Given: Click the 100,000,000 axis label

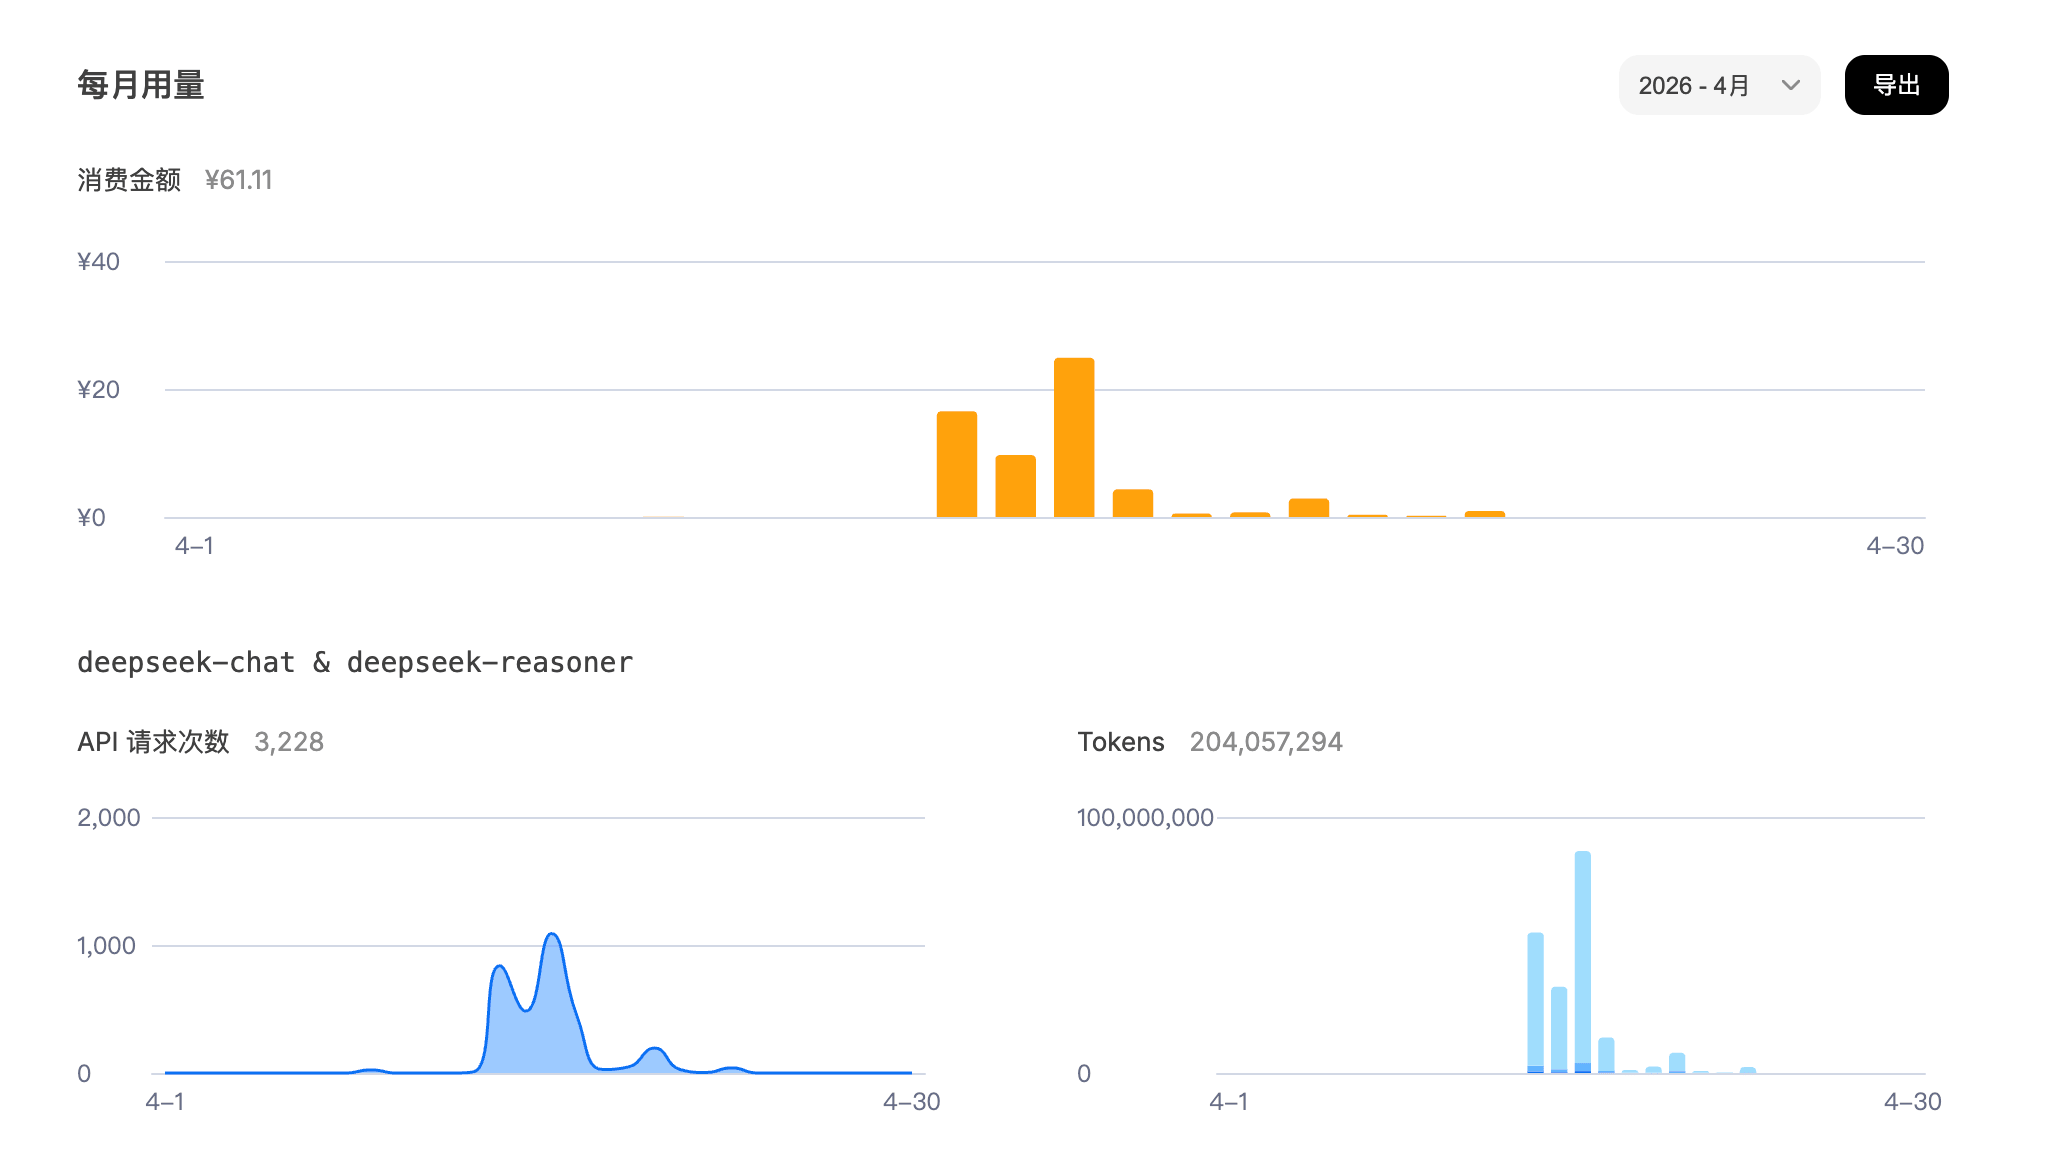Looking at the screenshot, I should 1146,817.
